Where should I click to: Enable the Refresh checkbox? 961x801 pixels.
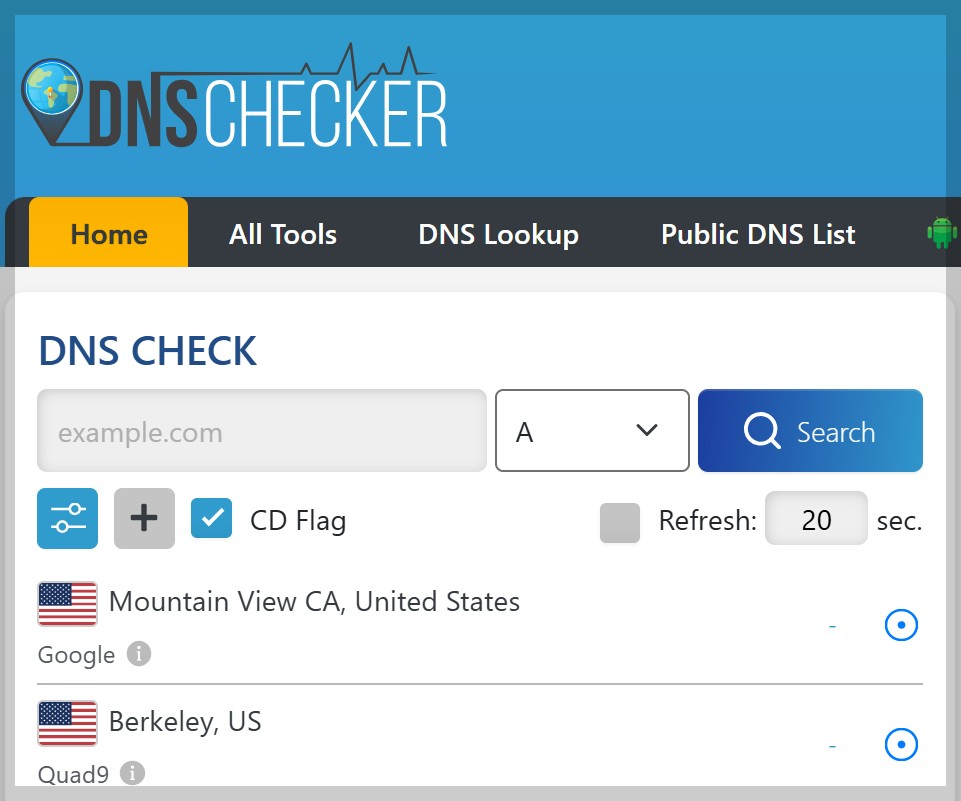[x=620, y=523]
